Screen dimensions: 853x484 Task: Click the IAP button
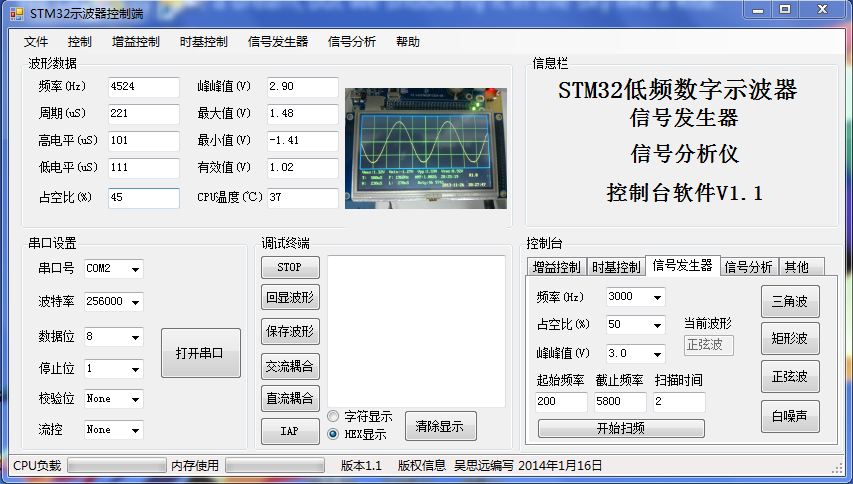[290, 431]
